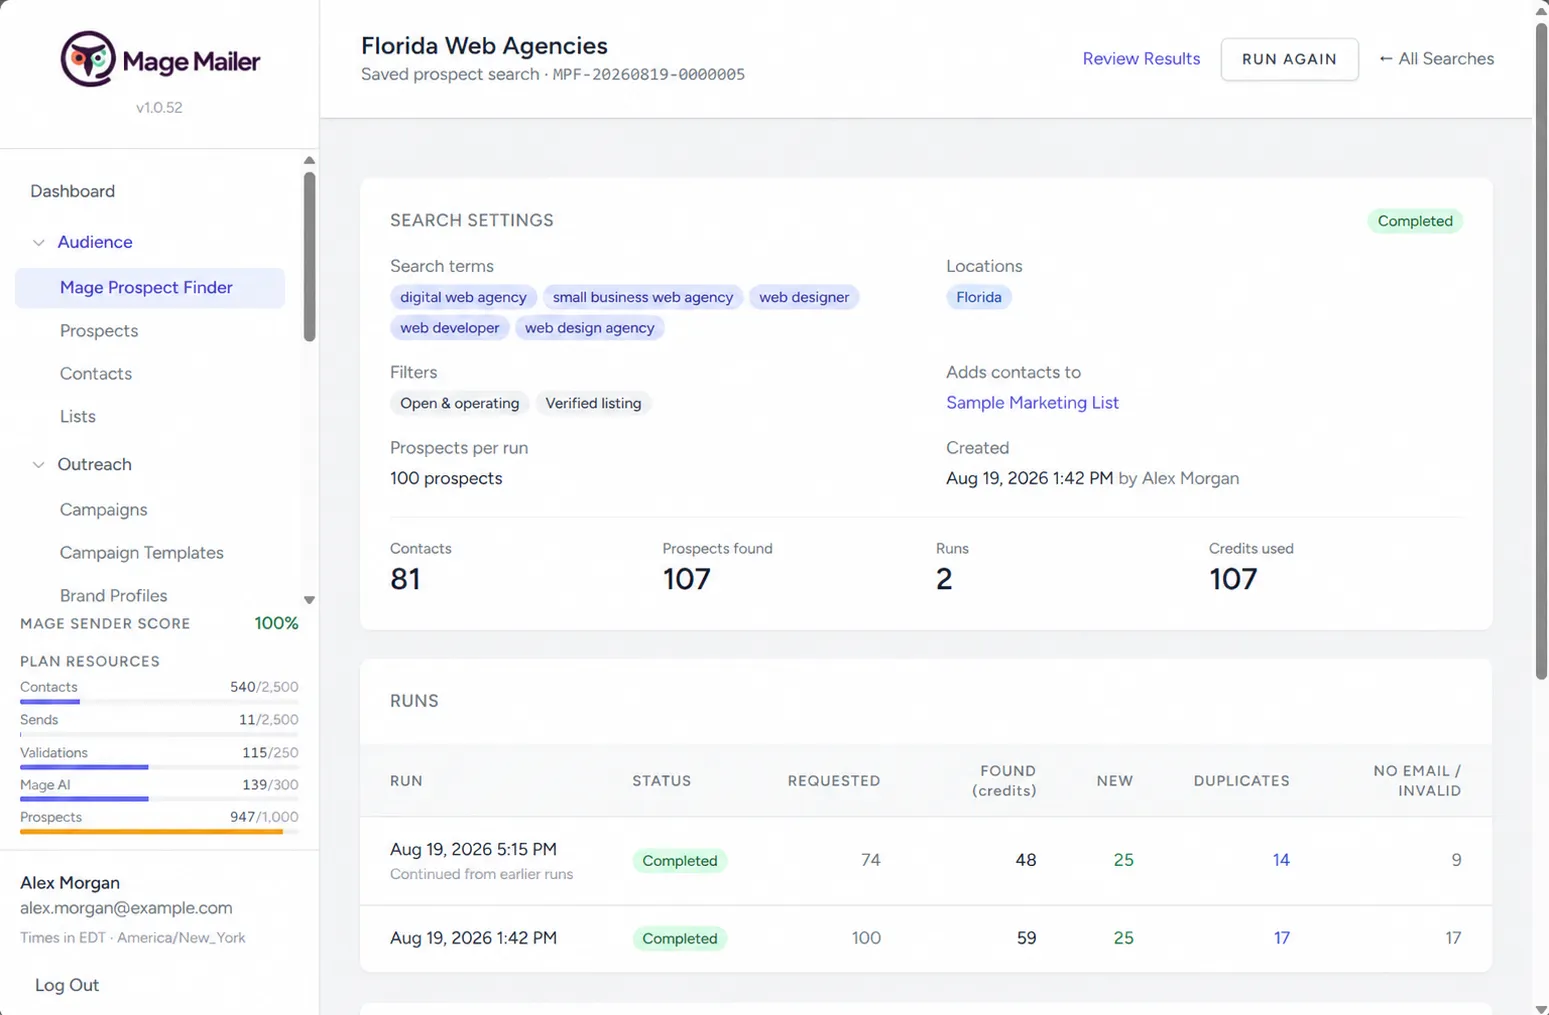Click the Florida location tag
Viewport: 1549px width, 1015px height.
[x=979, y=297]
